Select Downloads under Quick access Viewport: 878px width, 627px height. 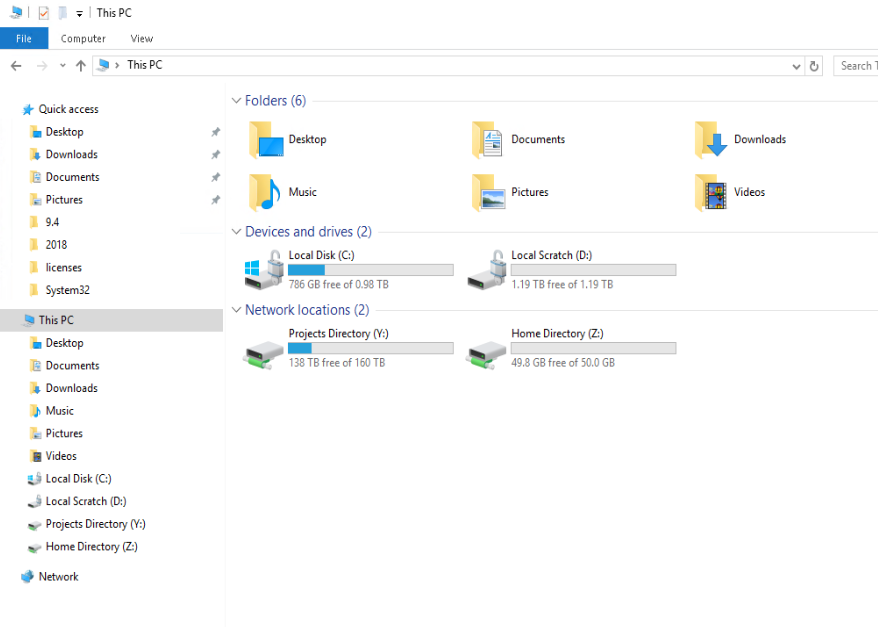tap(72, 155)
